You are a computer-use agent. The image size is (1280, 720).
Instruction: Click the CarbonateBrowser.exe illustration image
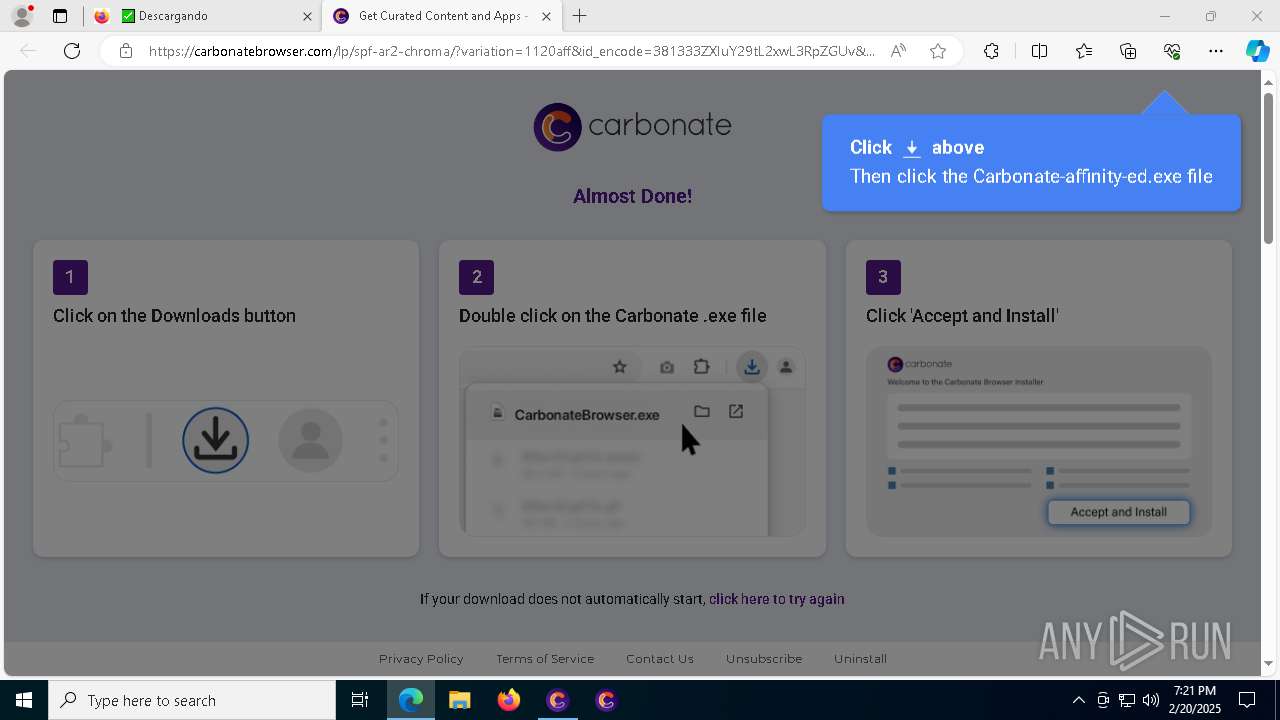click(632, 441)
